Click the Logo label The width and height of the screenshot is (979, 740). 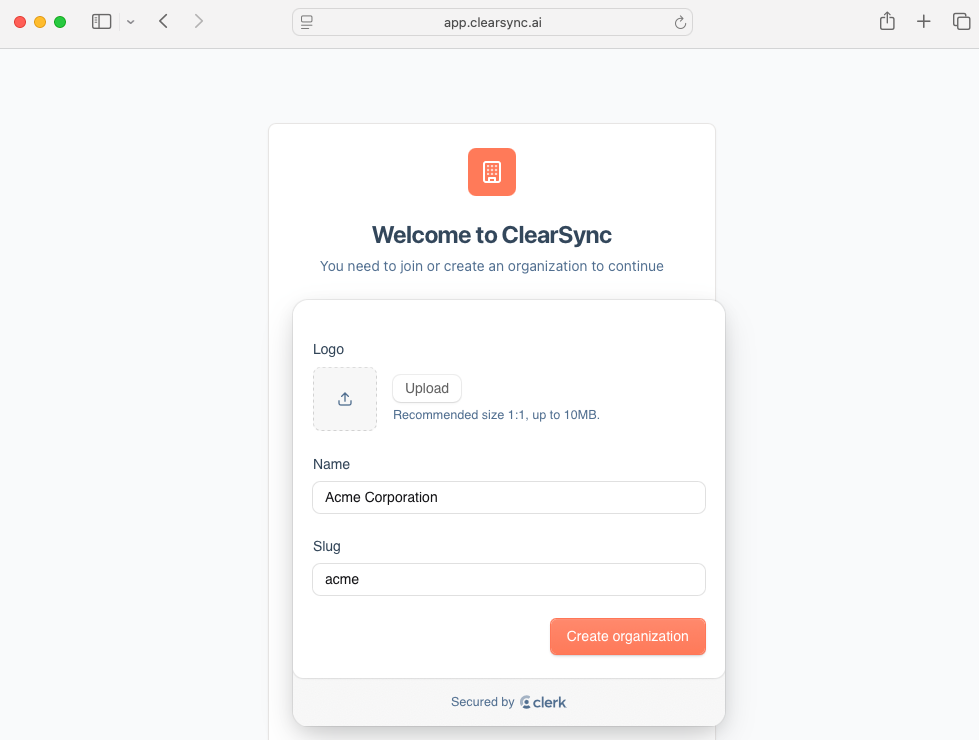pos(328,349)
